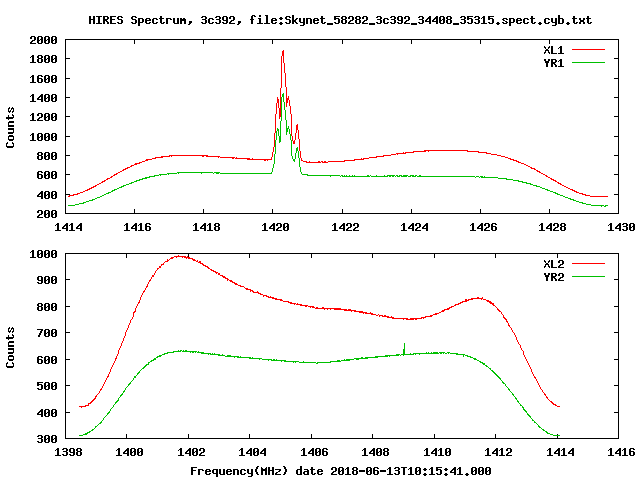Click the 2000 tick label on top plot

tap(43, 40)
